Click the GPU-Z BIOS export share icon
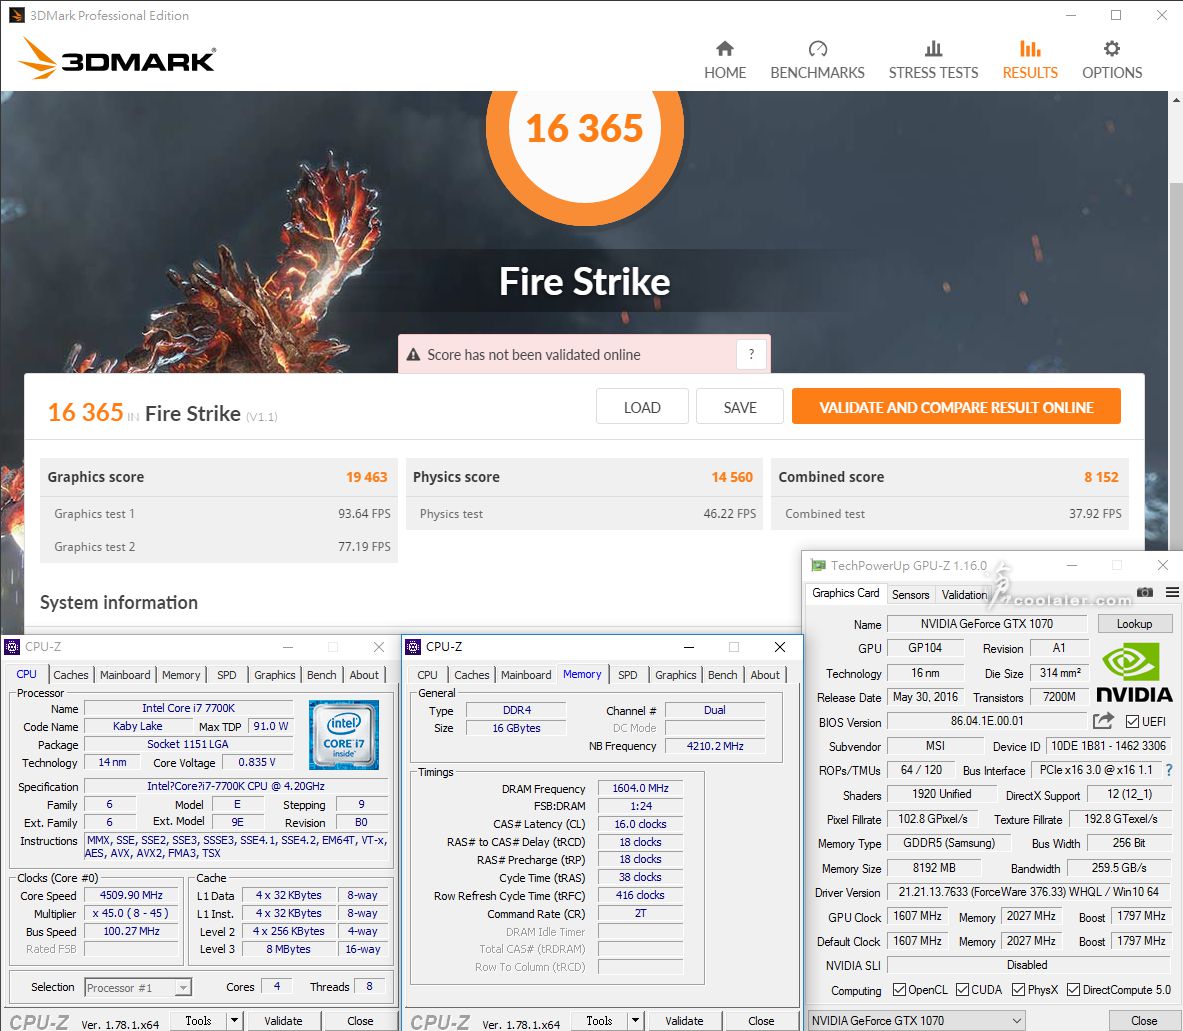The image size is (1183, 1031). (1102, 721)
